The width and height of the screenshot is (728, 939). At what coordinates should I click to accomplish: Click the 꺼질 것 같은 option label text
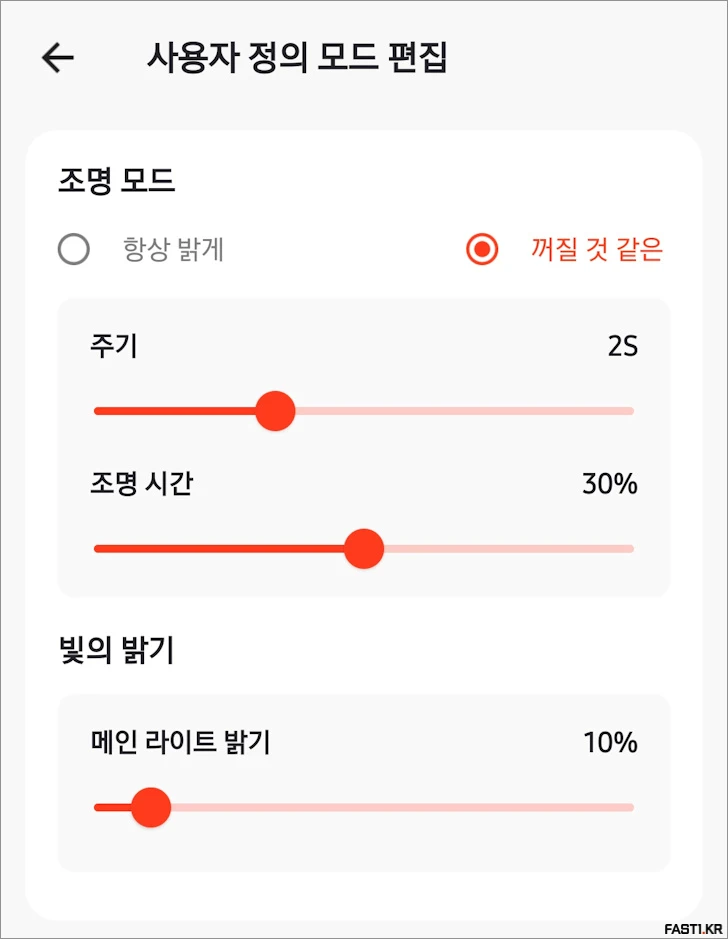tap(596, 249)
